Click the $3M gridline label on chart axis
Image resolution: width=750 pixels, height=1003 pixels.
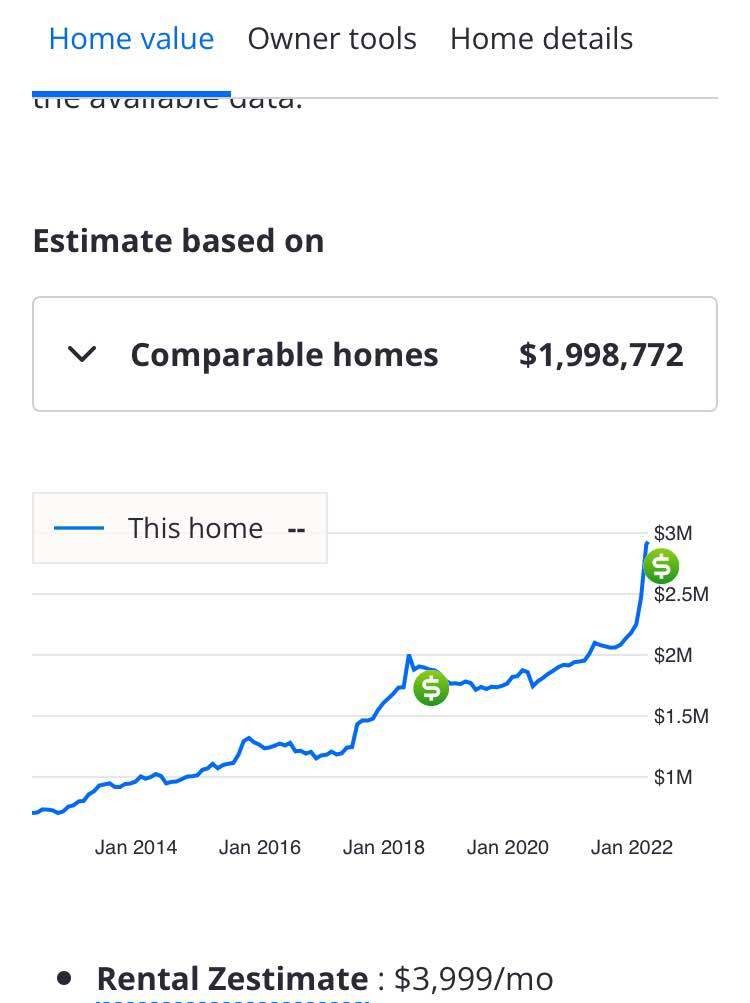coord(674,533)
